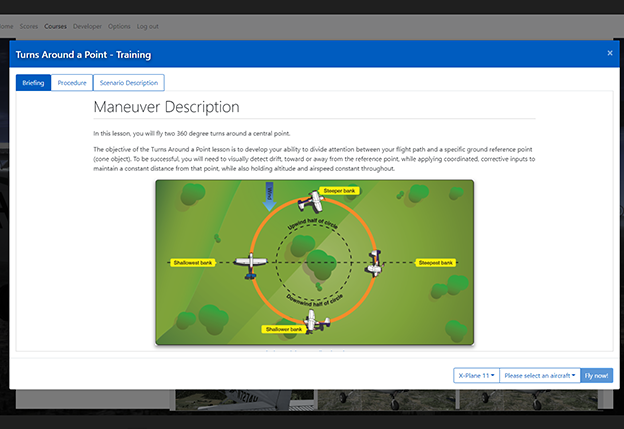
Task: Close the Turns Around a Point dialog
Action: (610, 53)
